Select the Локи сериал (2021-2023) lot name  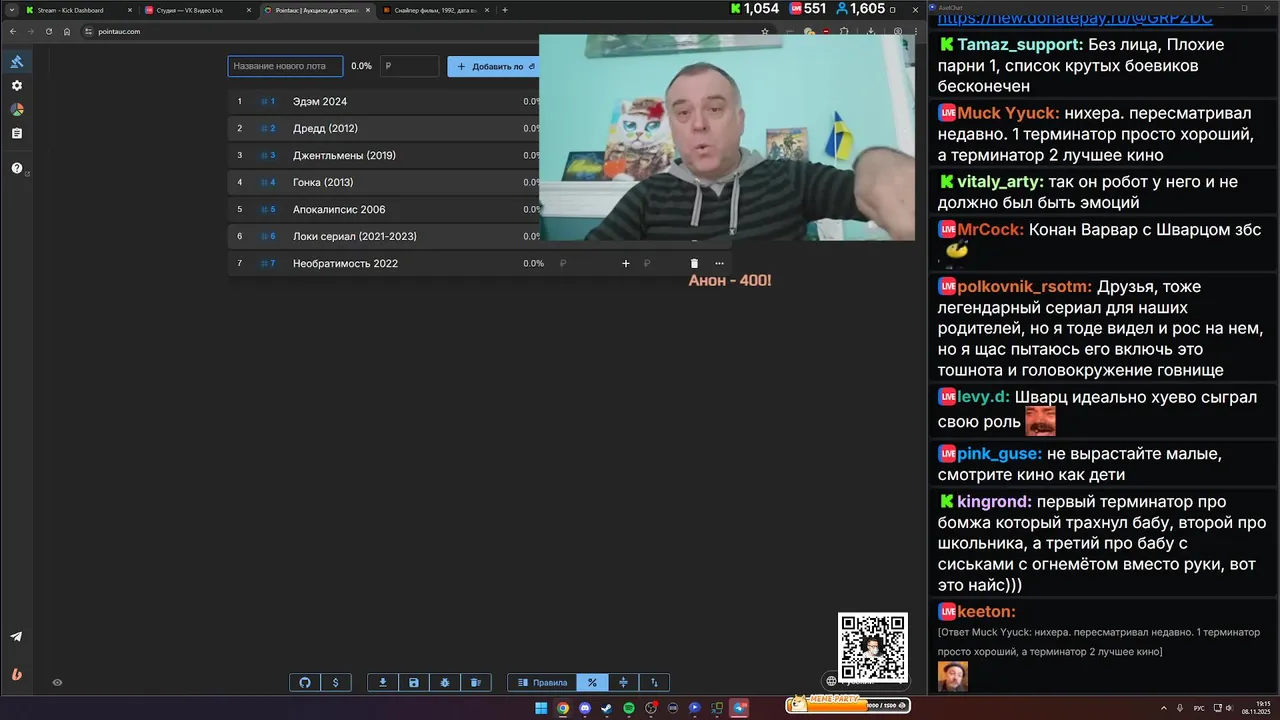tap(355, 237)
